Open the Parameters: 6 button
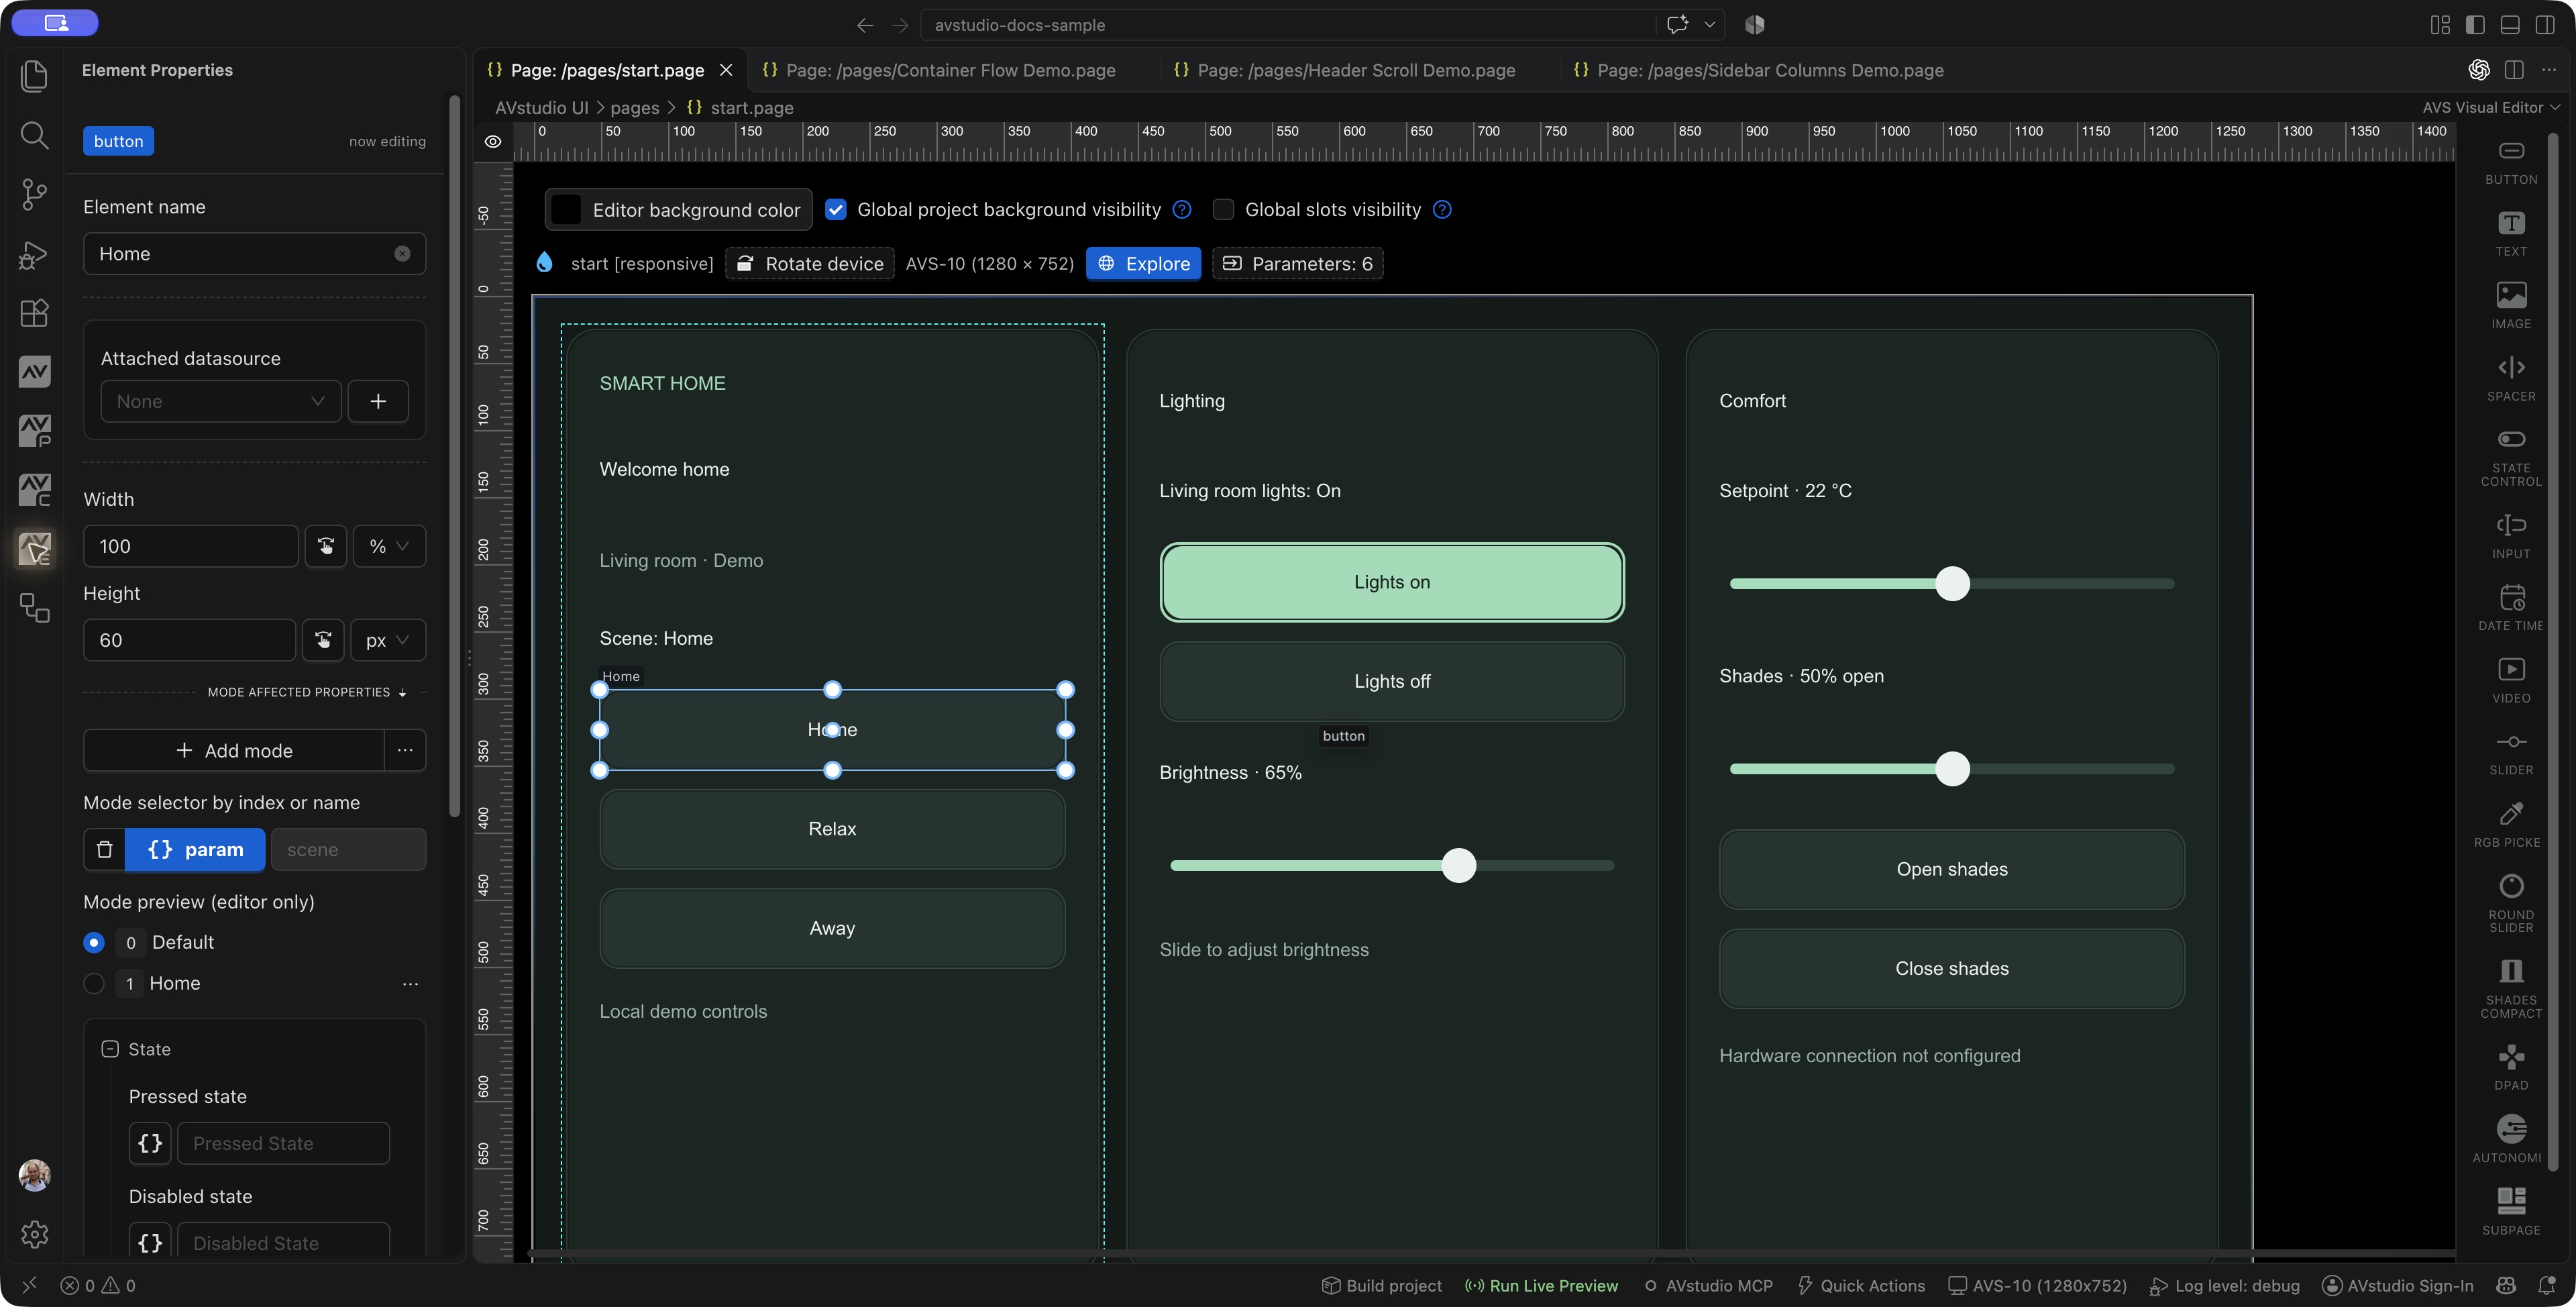2576x1307 pixels. [x=1298, y=263]
